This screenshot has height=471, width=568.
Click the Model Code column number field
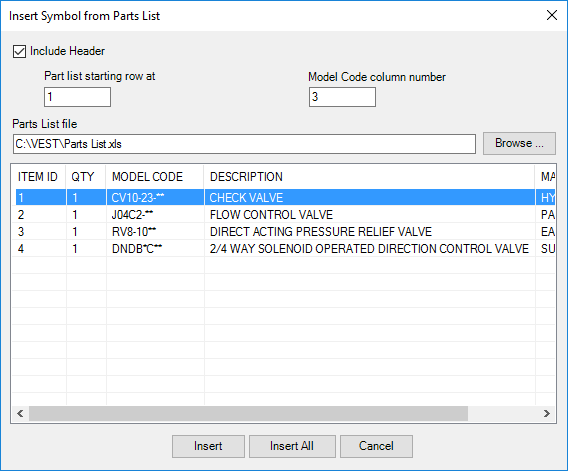[342, 97]
